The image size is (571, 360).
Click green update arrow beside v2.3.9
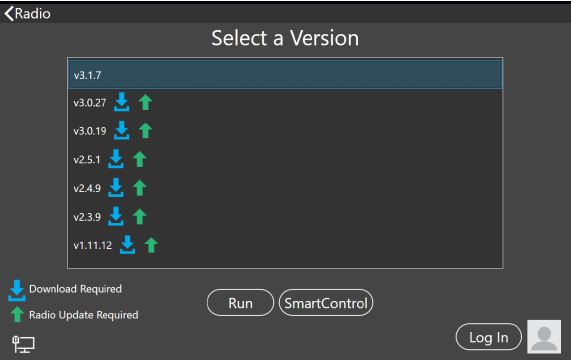pyautogui.click(x=139, y=217)
